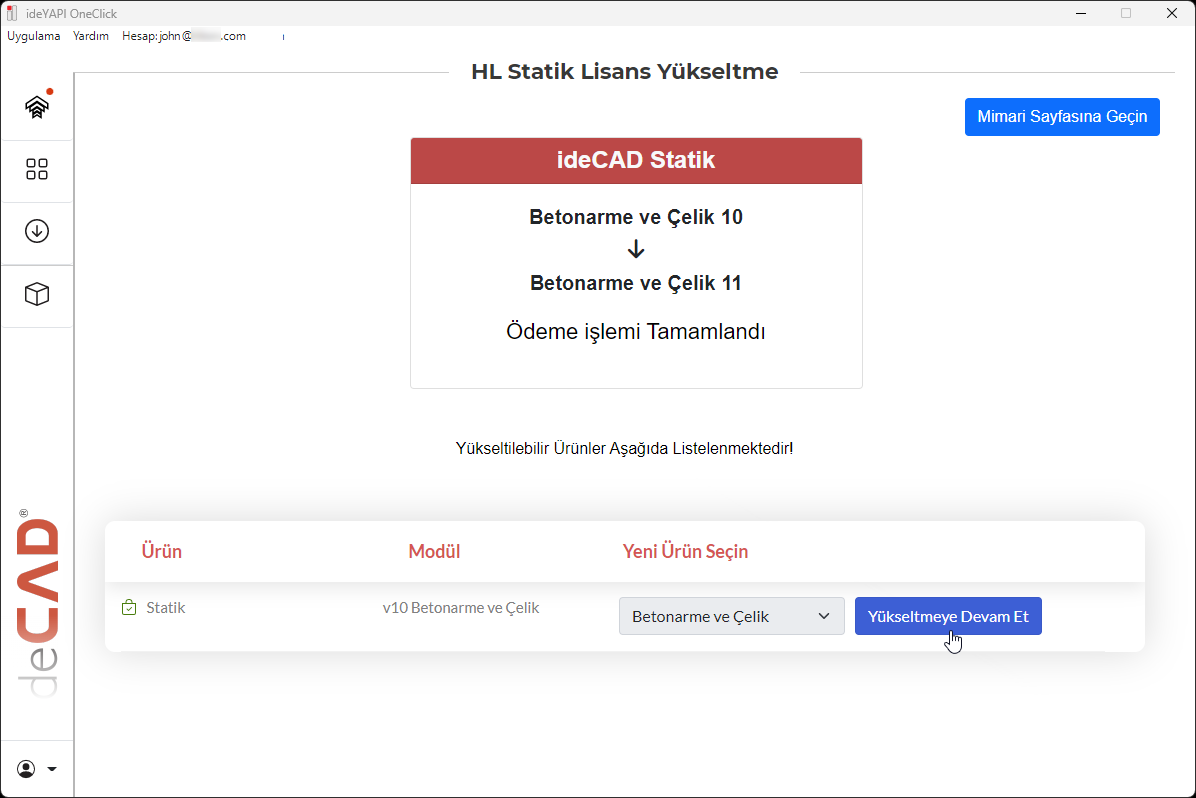Click Yükseltmeye Devam Et button
The image size is (1196, 798).
pyautogui.click(x=948, y=616)
